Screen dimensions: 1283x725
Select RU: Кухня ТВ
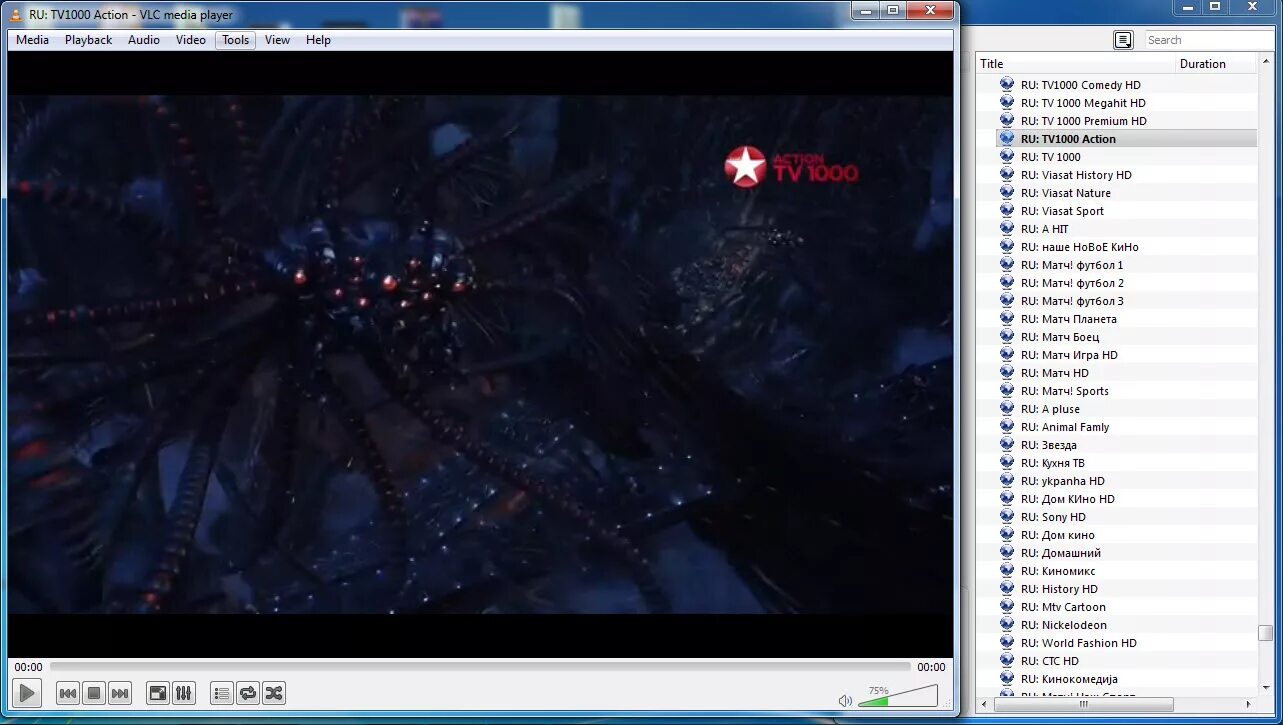(x=1052, y=463)
